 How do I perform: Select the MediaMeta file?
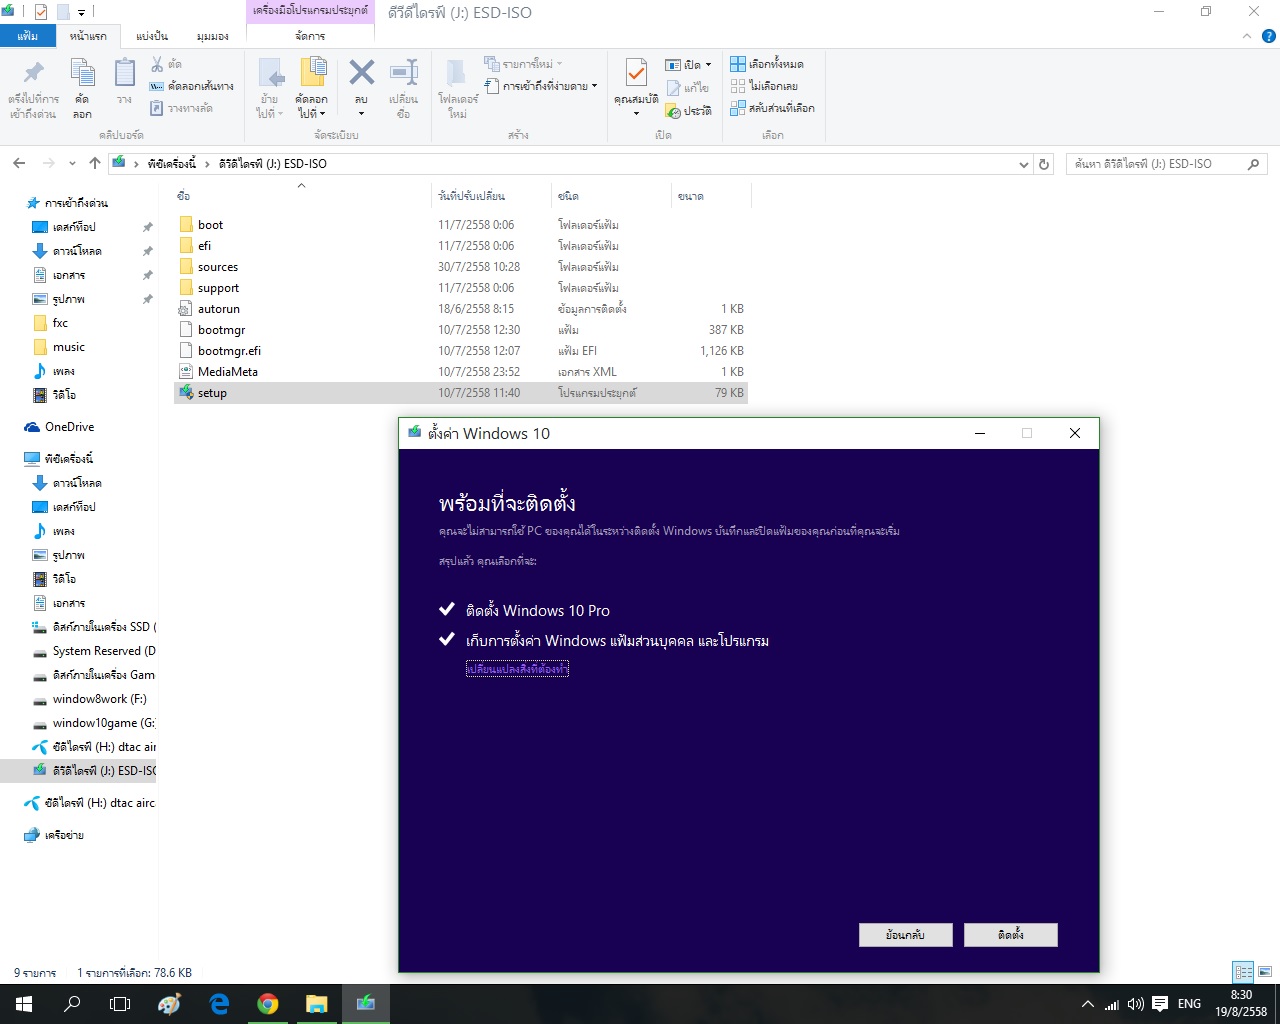coord(461,372)
